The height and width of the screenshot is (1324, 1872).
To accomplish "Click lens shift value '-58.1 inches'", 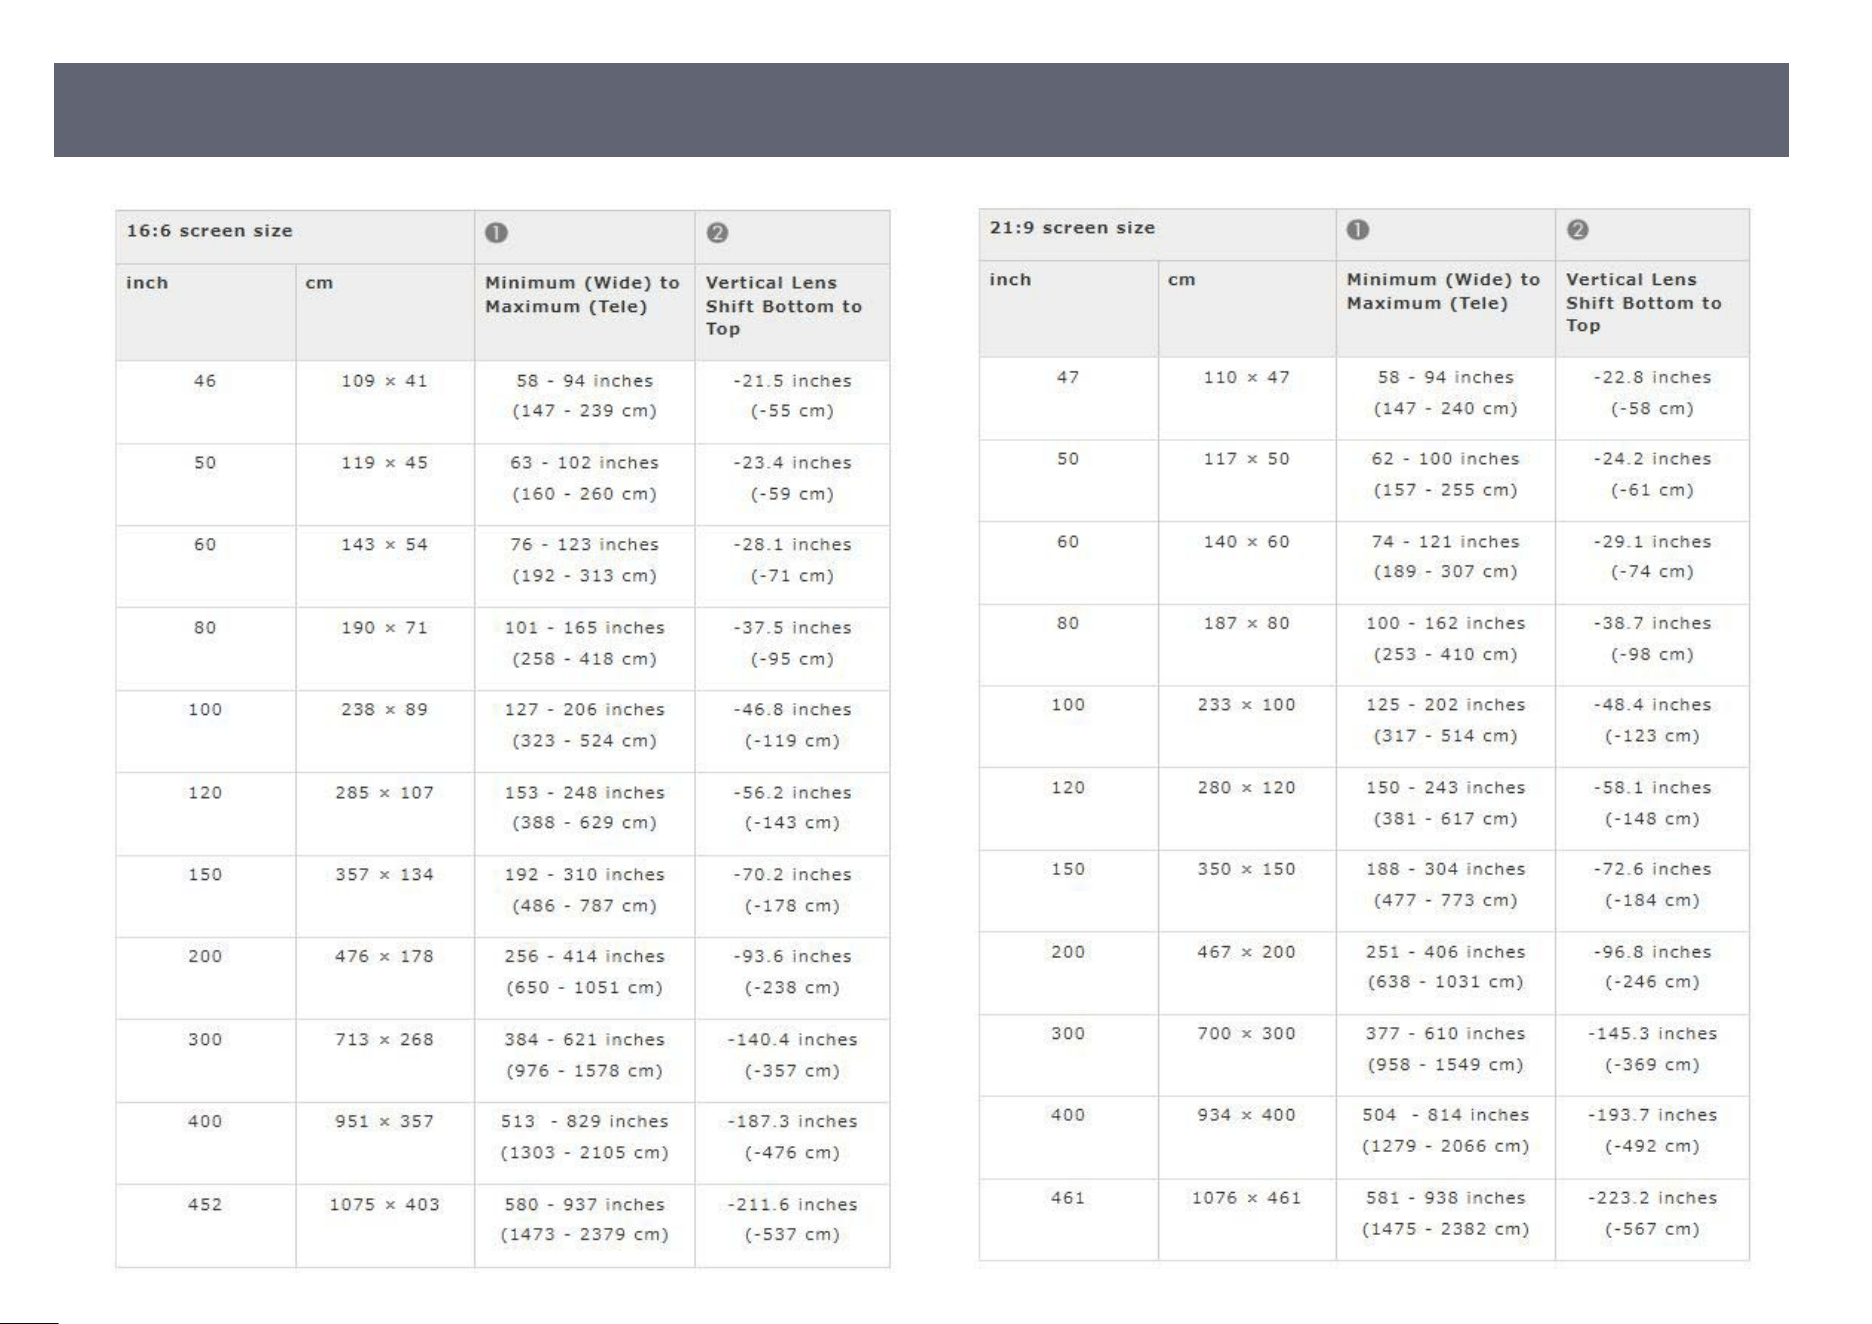I will tap(1652, 788).
